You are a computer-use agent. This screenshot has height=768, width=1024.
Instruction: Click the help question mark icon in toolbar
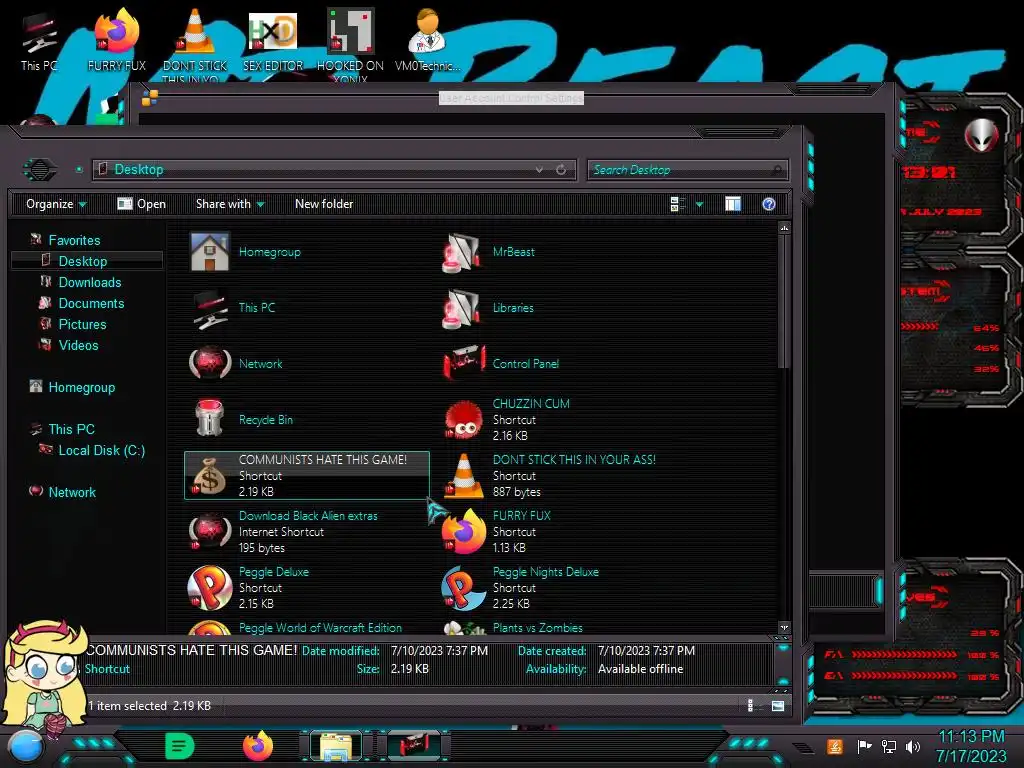769,204
